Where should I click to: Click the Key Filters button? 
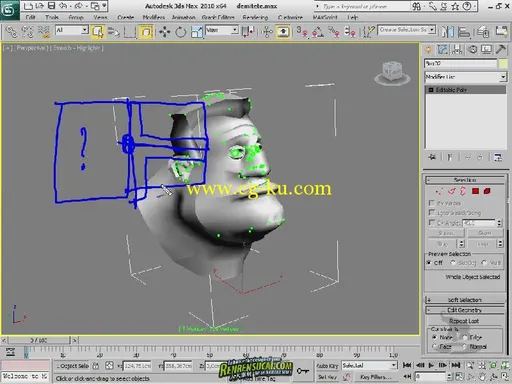click(375, 377)
